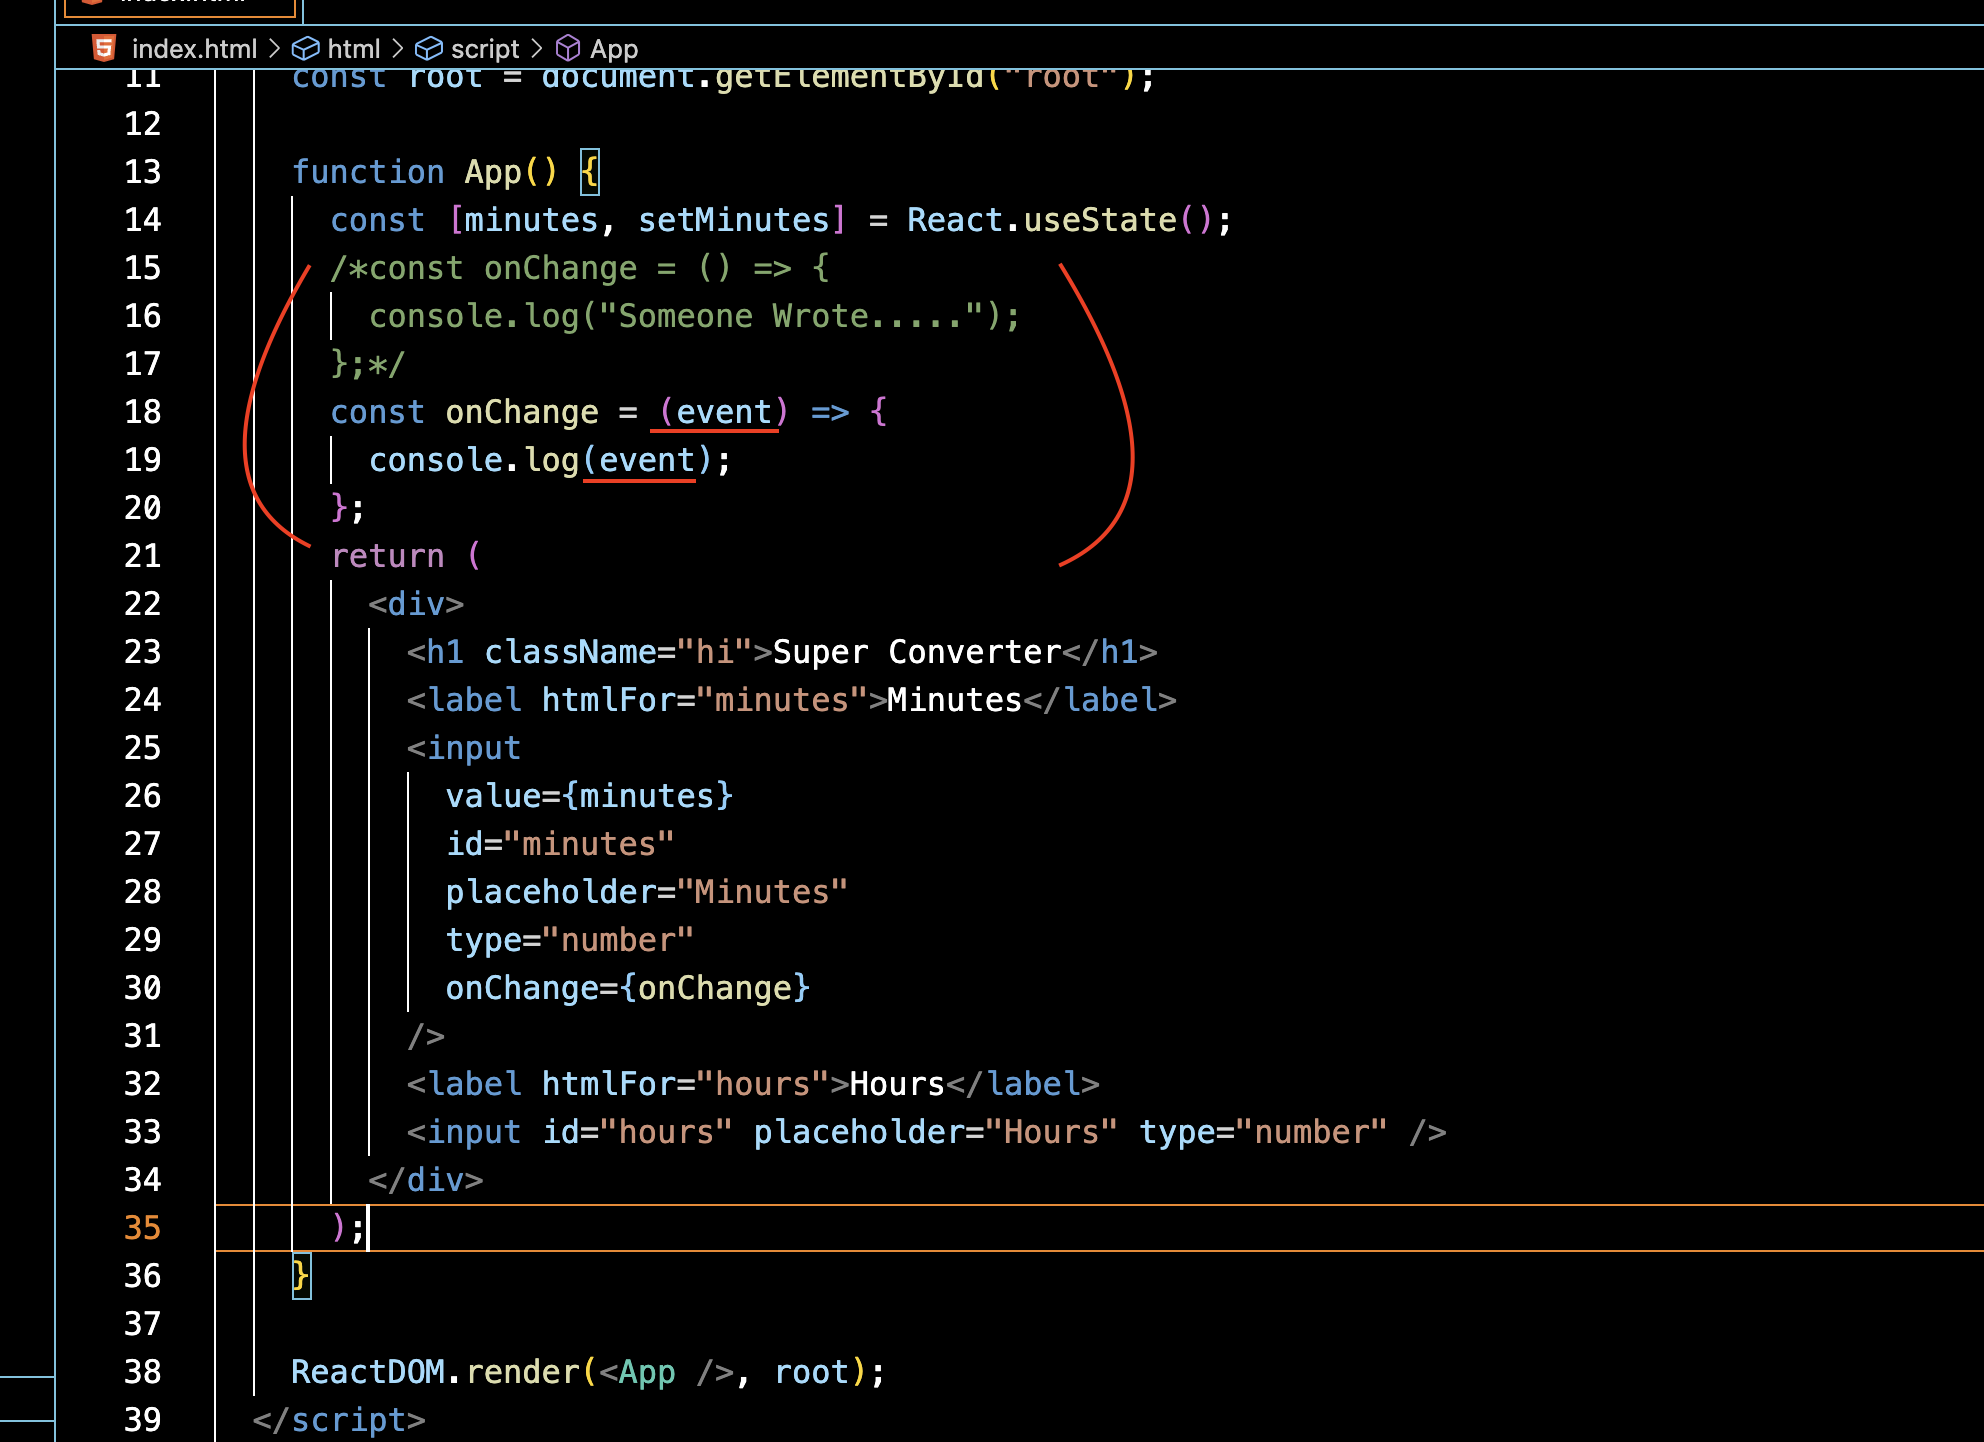Expand chevron between script and App

tap(536, 48)
